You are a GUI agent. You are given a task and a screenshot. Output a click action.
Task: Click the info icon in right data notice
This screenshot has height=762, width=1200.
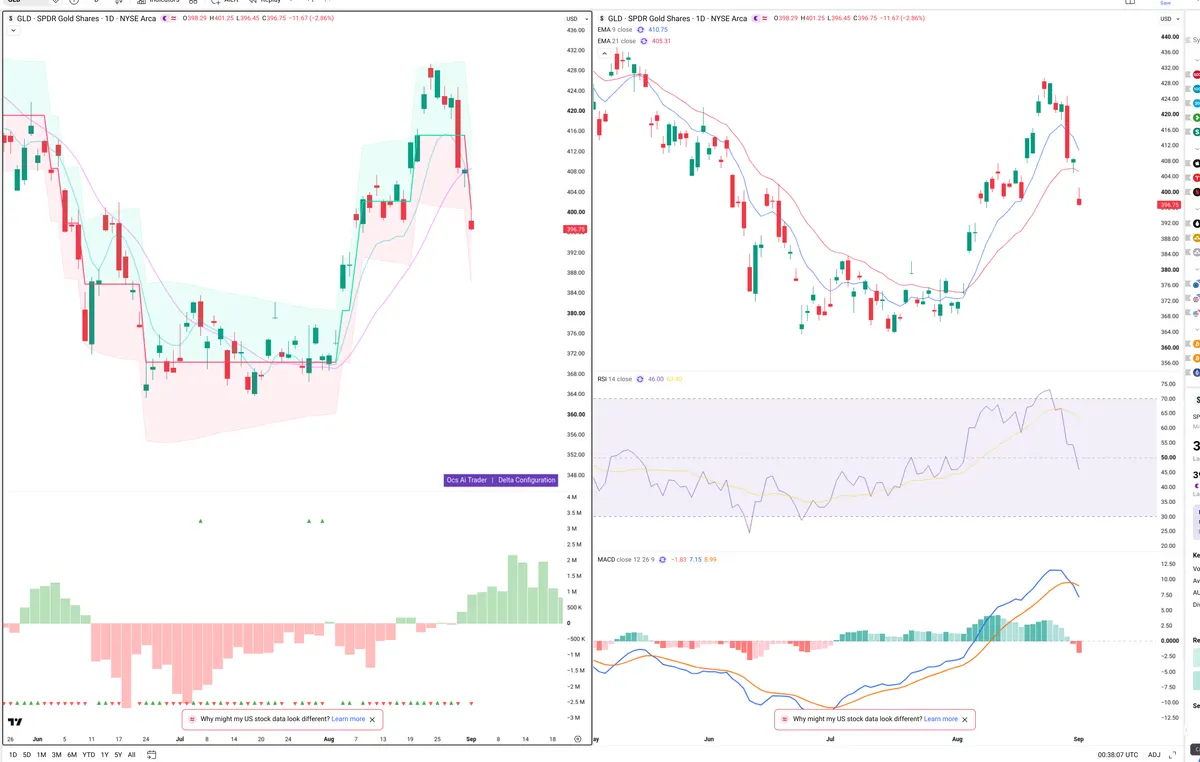(784, 719)
